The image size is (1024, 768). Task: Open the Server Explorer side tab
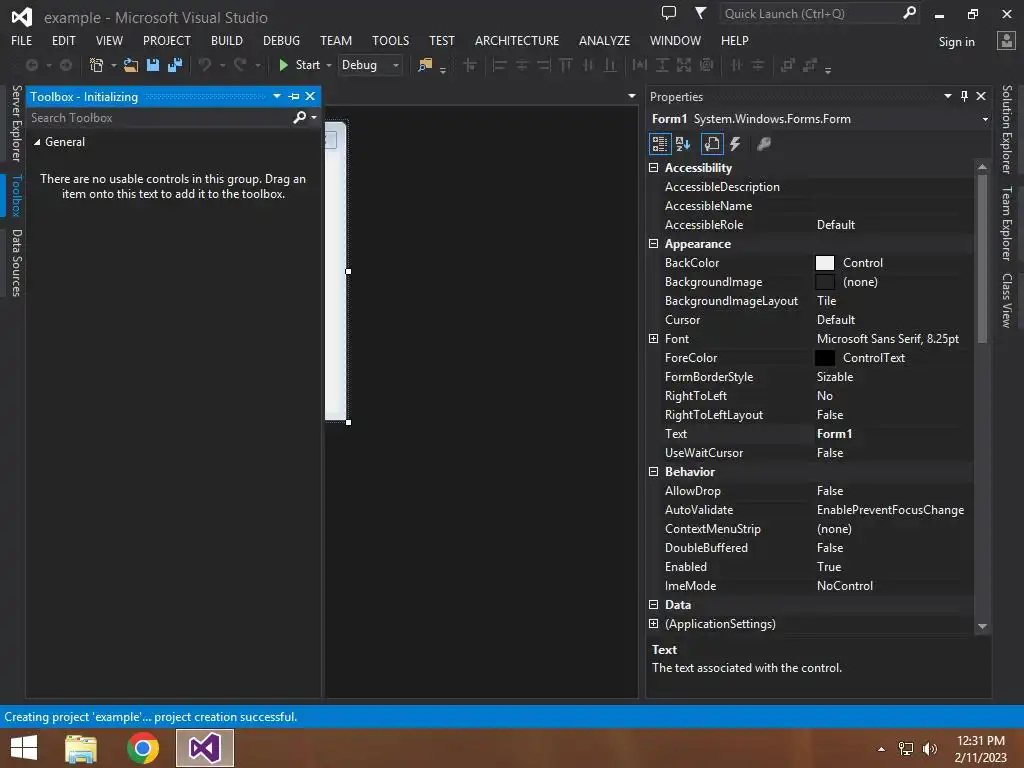tap(16, 123)
